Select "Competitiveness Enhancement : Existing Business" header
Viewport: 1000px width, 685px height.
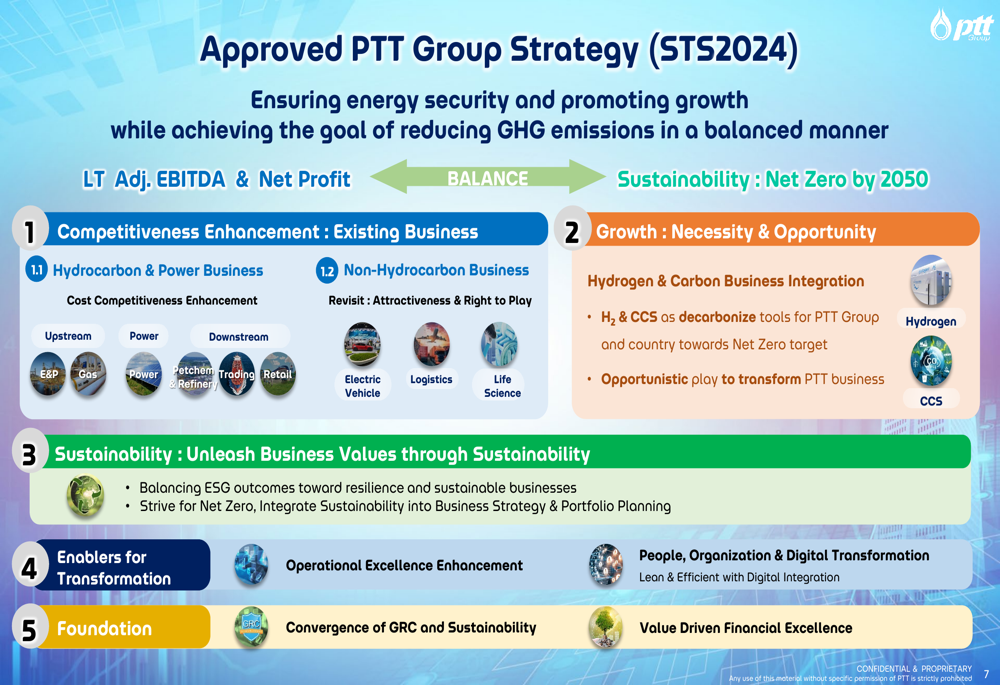[x=268, y=232]
